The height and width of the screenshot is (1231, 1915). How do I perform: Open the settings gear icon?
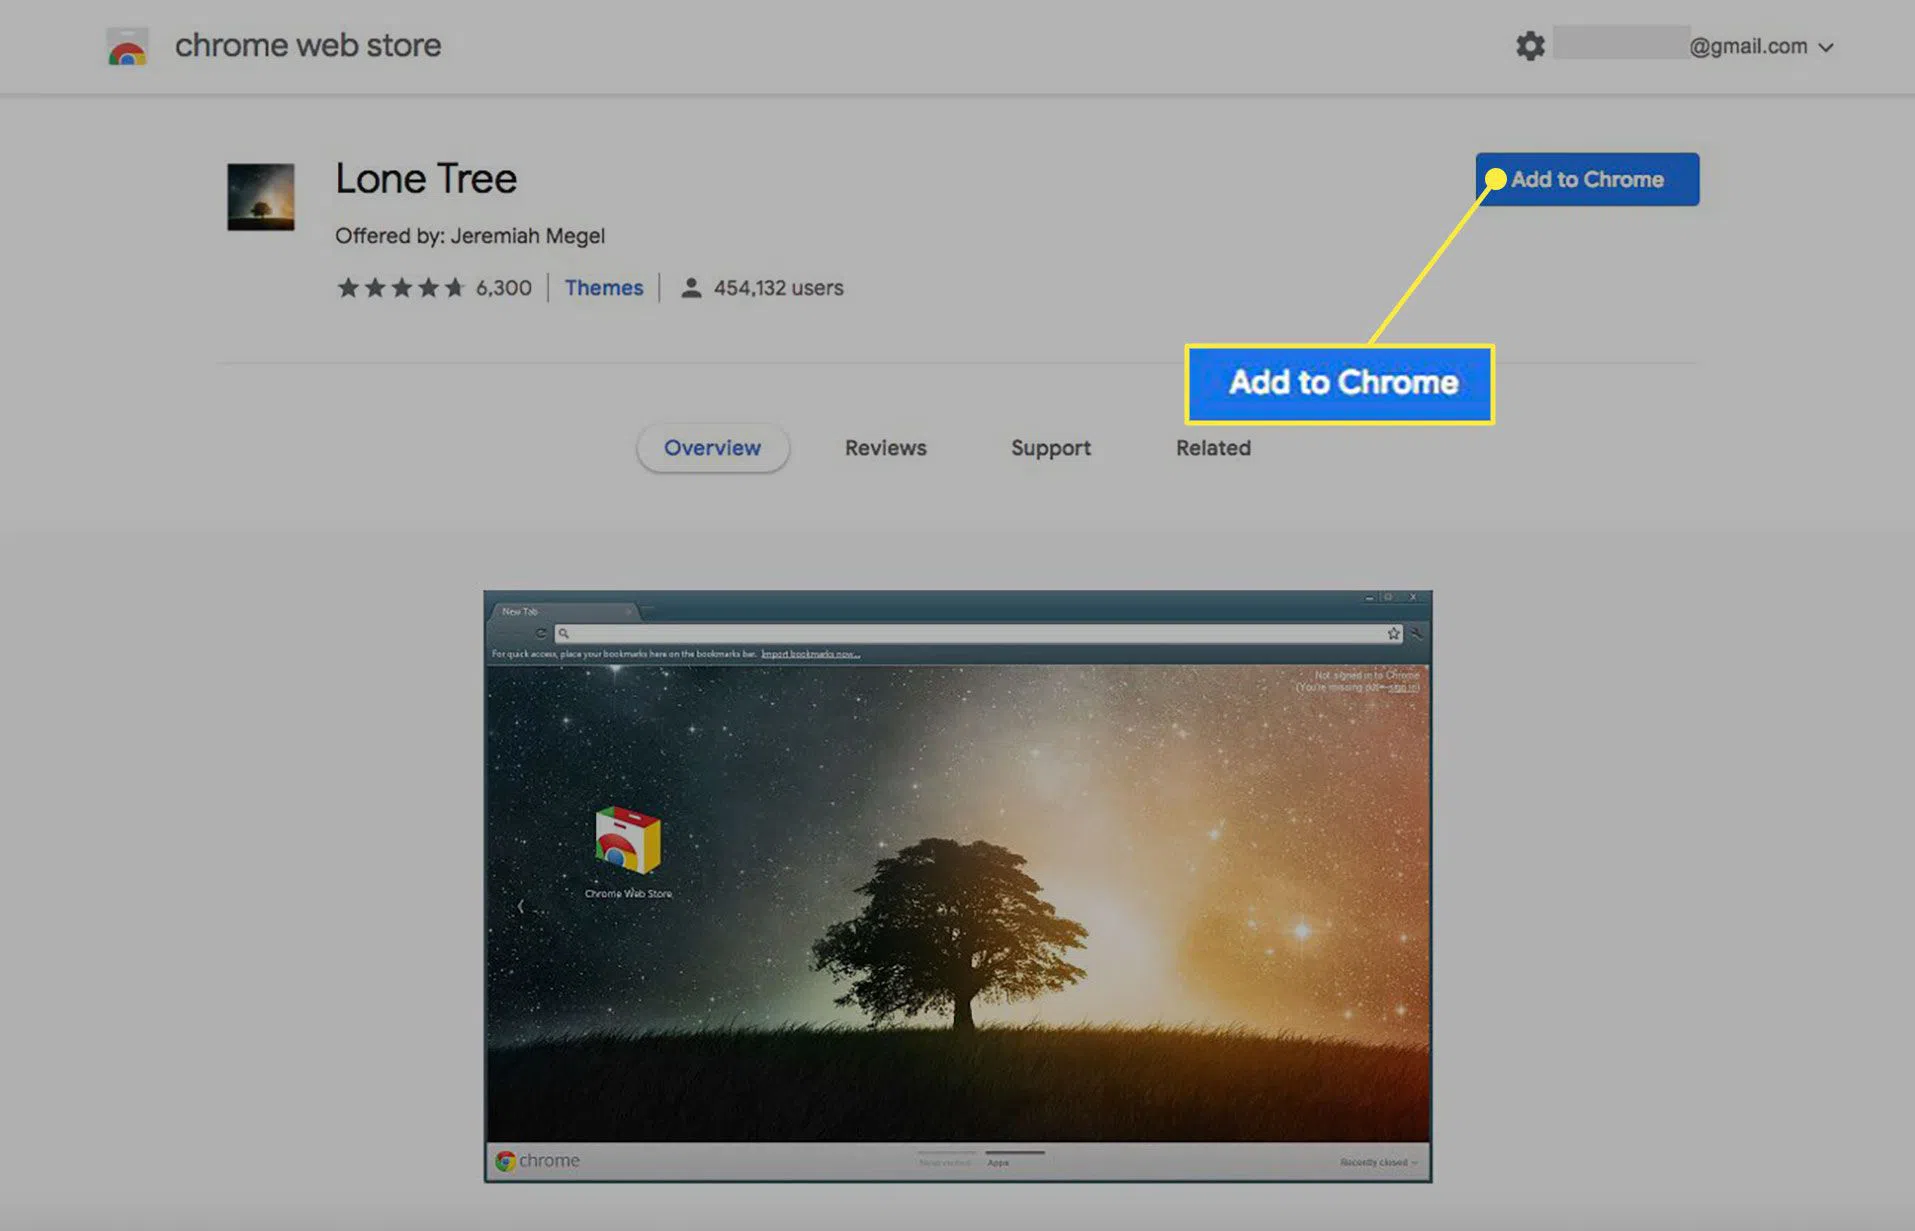click(x=1530, y=46)
